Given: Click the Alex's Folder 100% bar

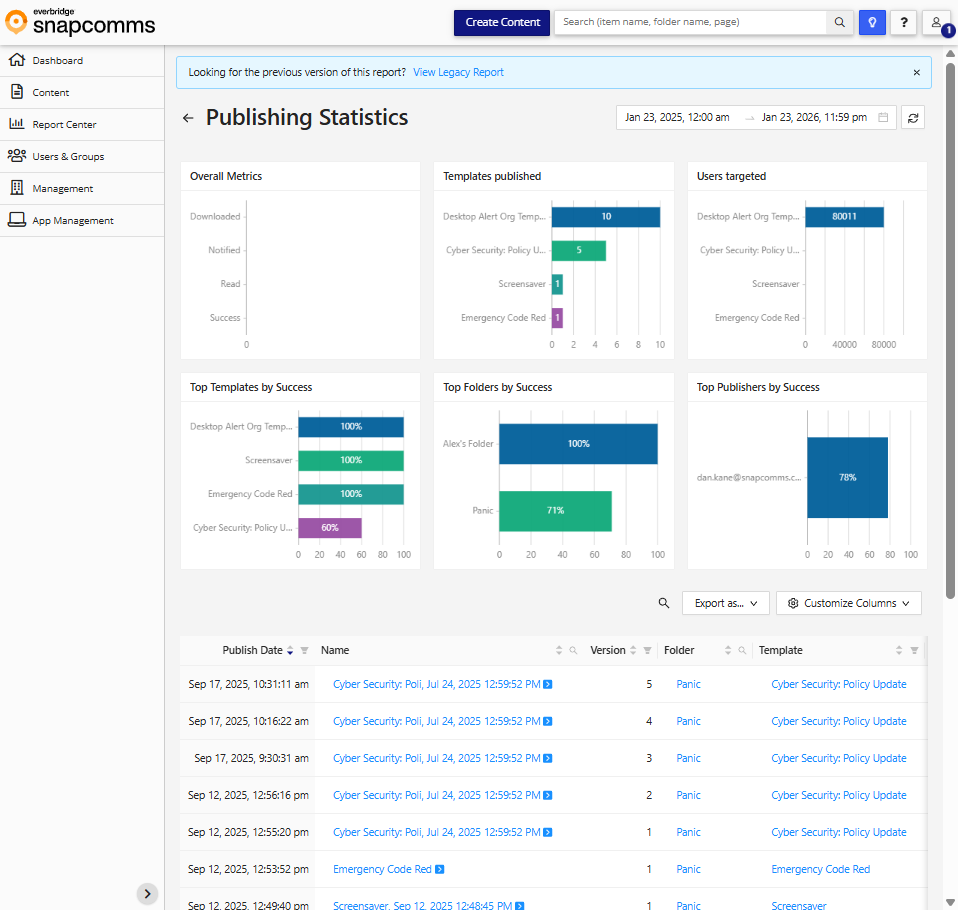Looking at the screenshot, I should (578, 444).
